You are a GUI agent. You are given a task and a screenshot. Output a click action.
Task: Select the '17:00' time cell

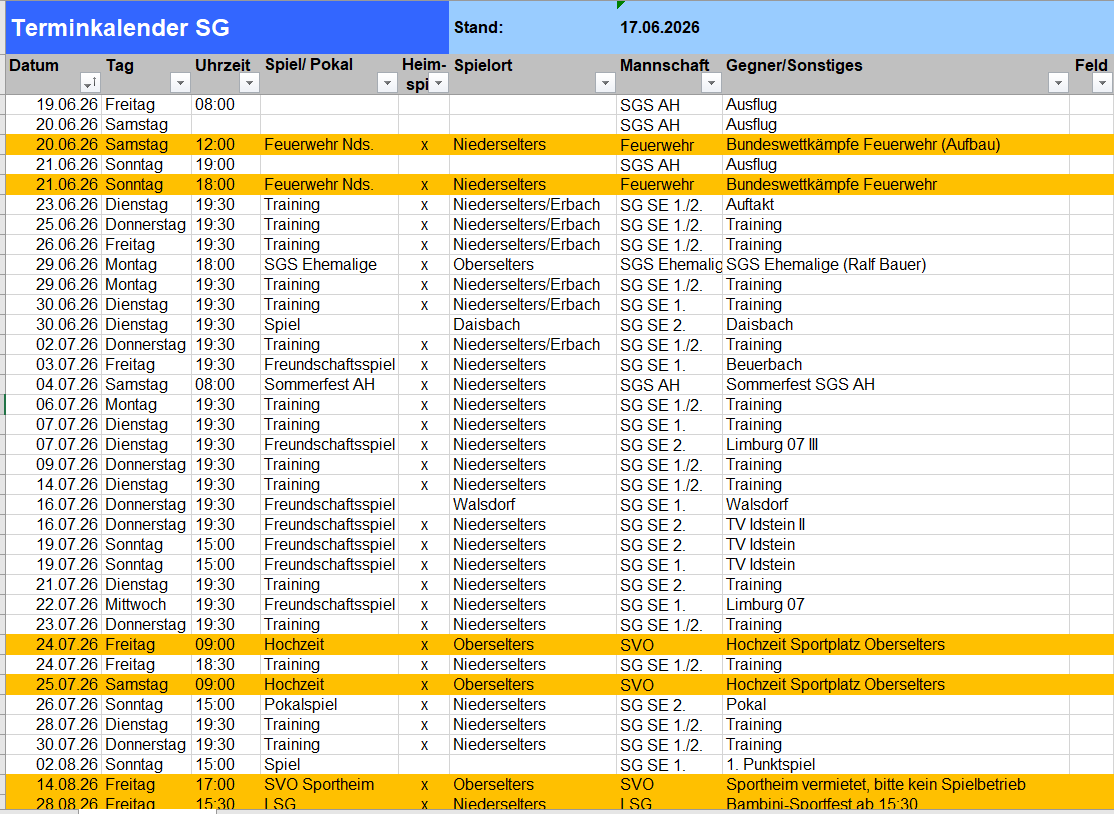226,785
